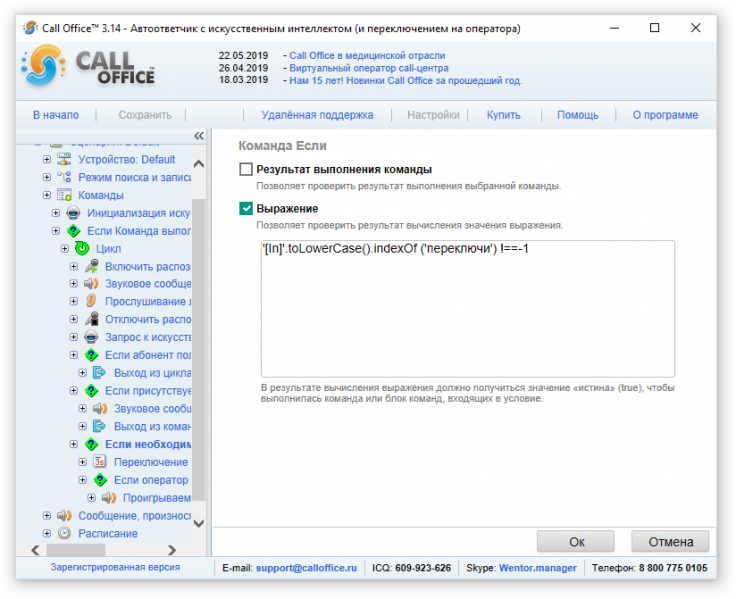Click the speaker icon beside Сообщение, произносимое
Viewport: 736px width, 599px height.
click(x=64, y=515)
